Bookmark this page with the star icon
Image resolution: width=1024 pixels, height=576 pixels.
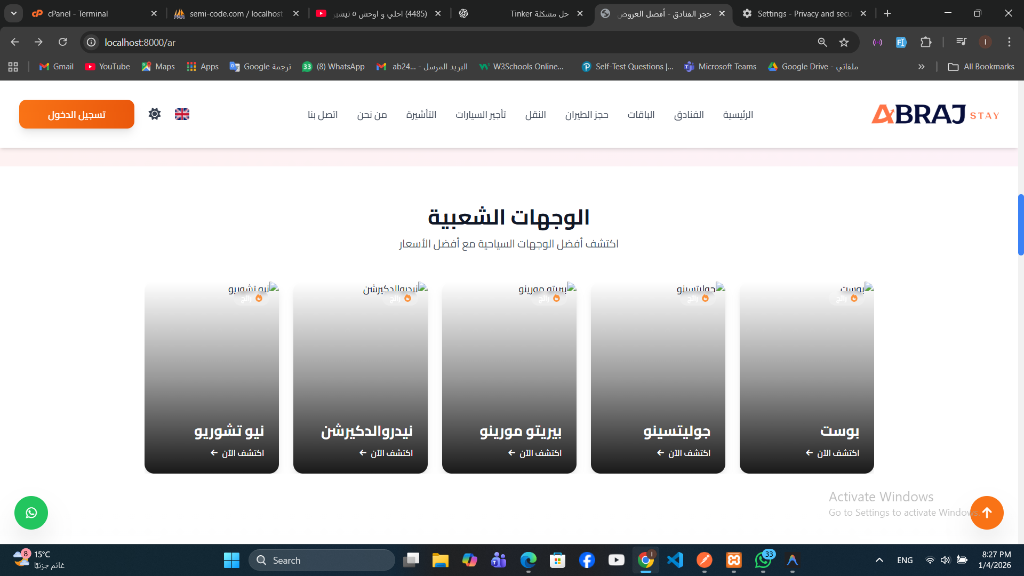point(844,42)
